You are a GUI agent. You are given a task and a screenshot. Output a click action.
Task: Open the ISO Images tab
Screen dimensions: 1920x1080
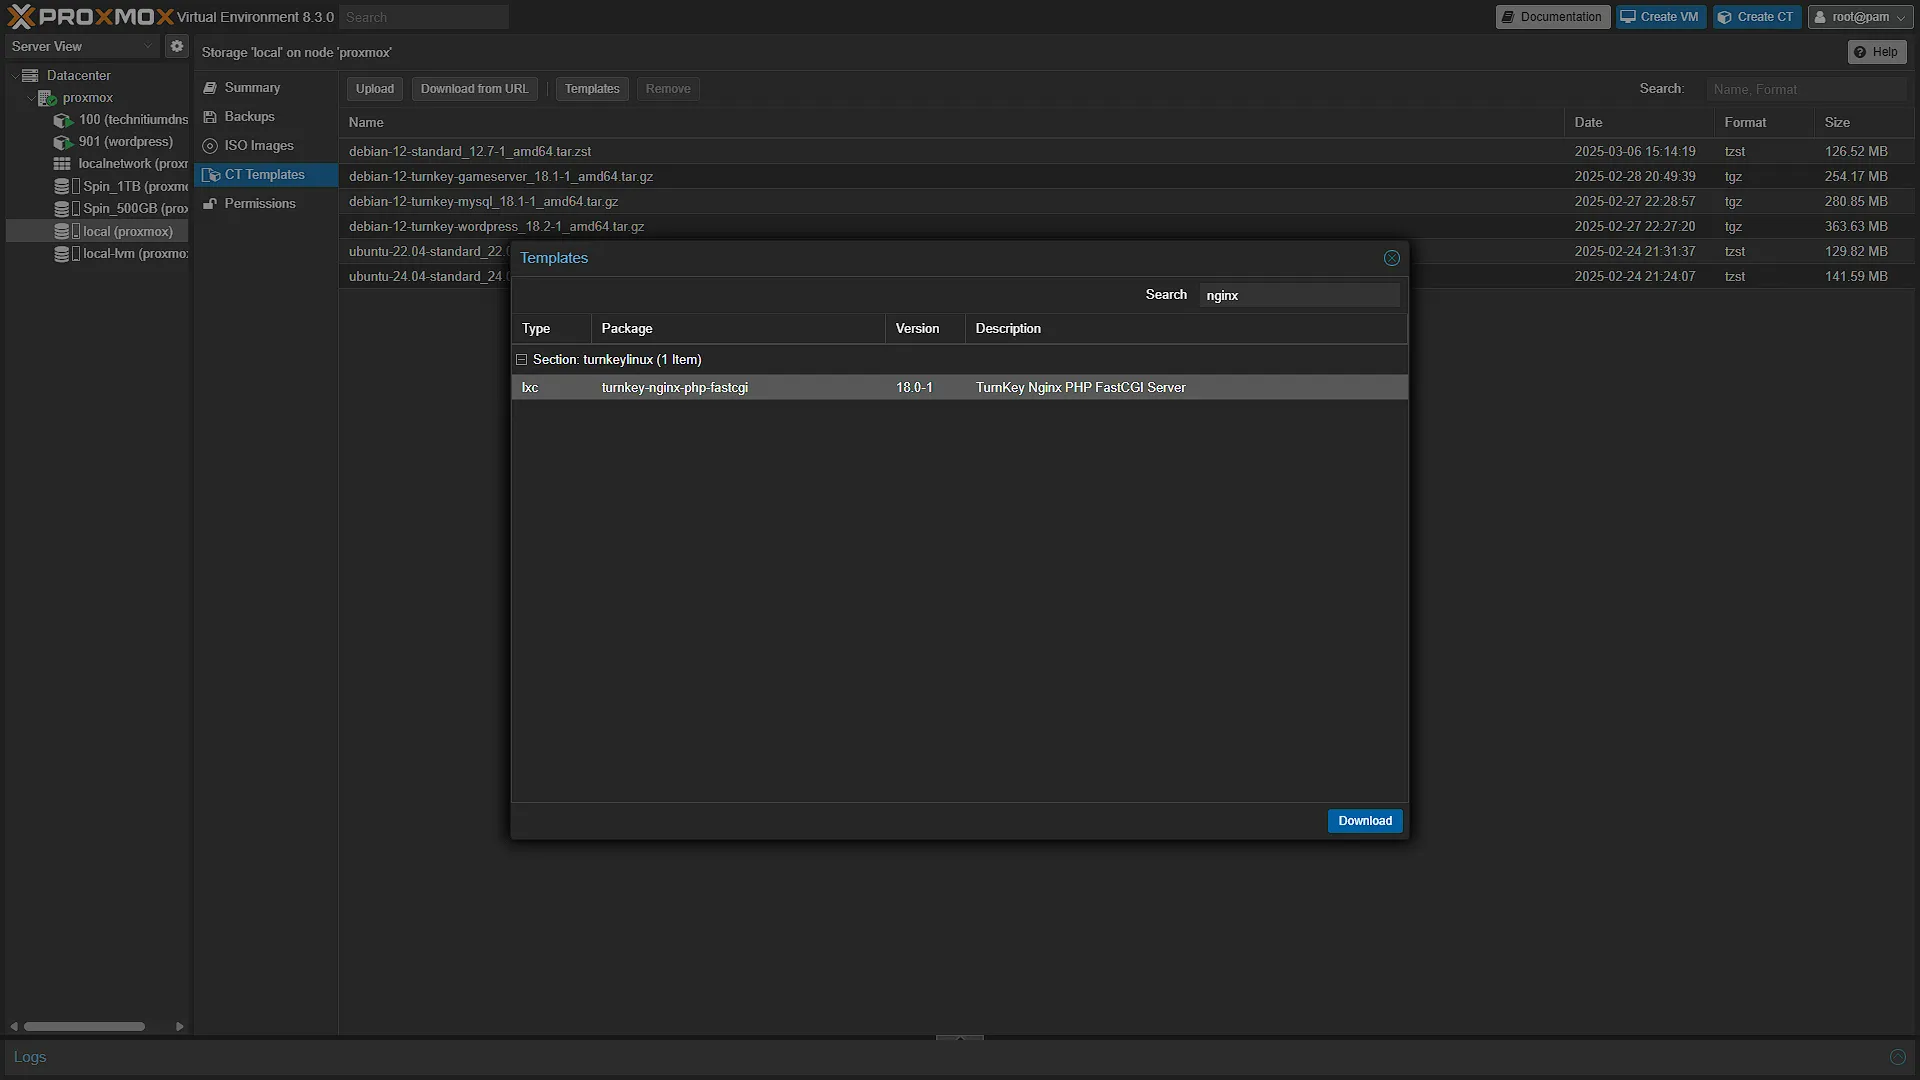click(267, 146)
